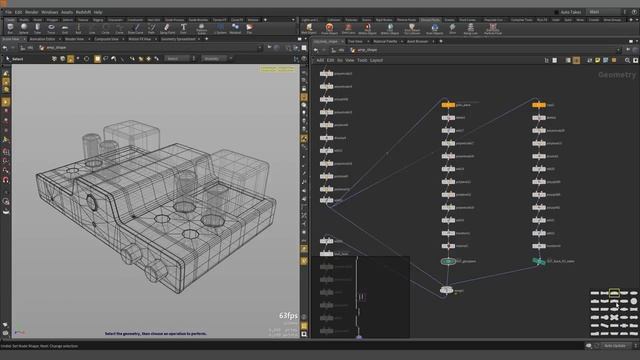The image size is (640, 360).
Task: Select the L-System shelf tool
Action: click(220, 29)
